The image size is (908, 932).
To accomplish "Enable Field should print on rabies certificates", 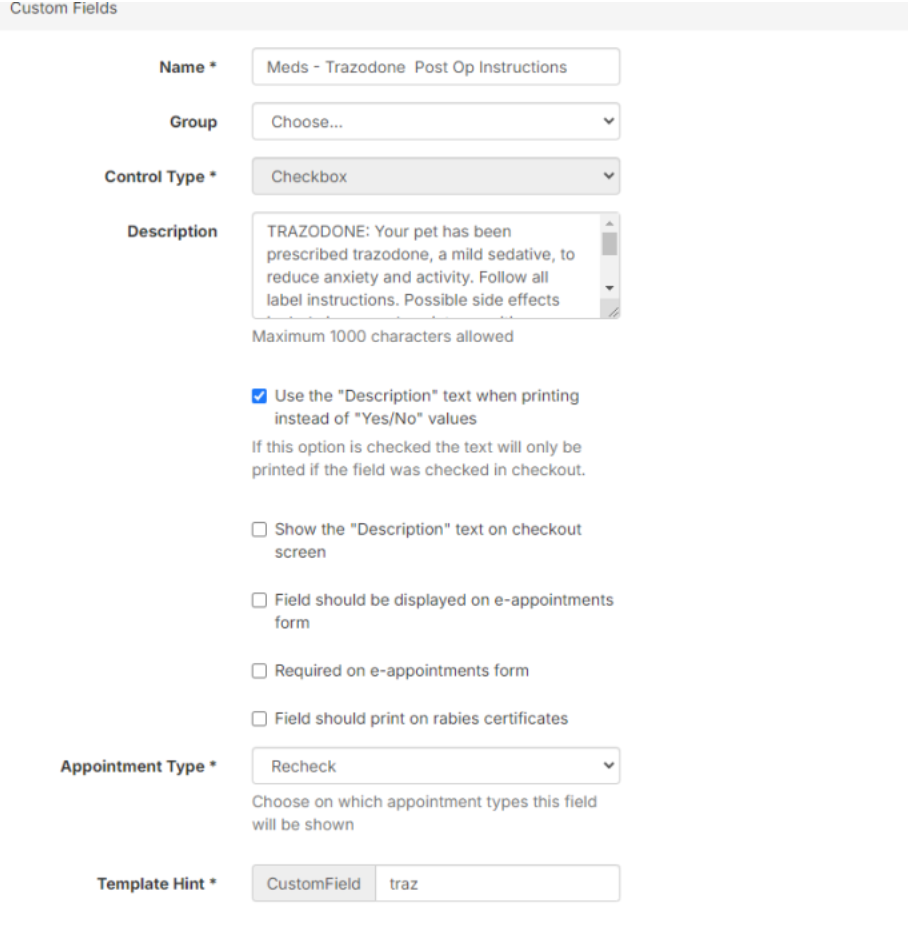I will click(x=260, y=719).
